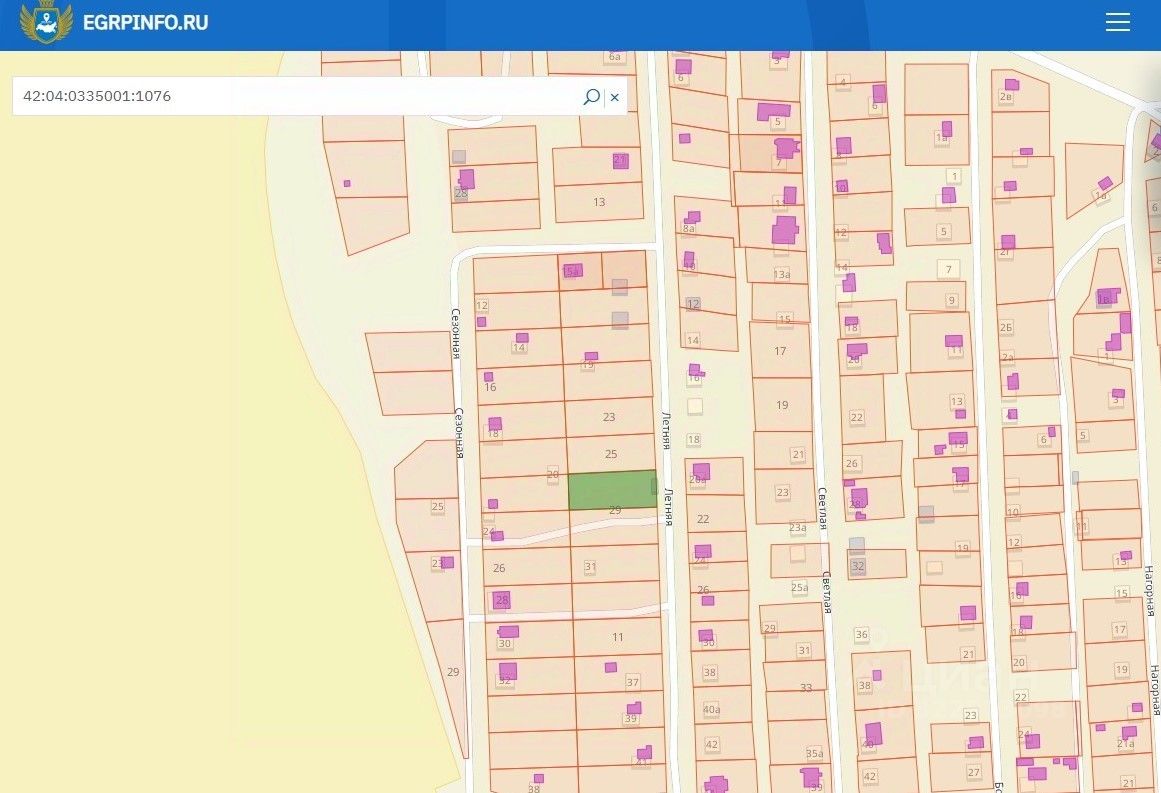The image size is (1161, 793).
Task: Focus the cadastral number input 42:04:0335001:1076
Action: tap(296, 96)
